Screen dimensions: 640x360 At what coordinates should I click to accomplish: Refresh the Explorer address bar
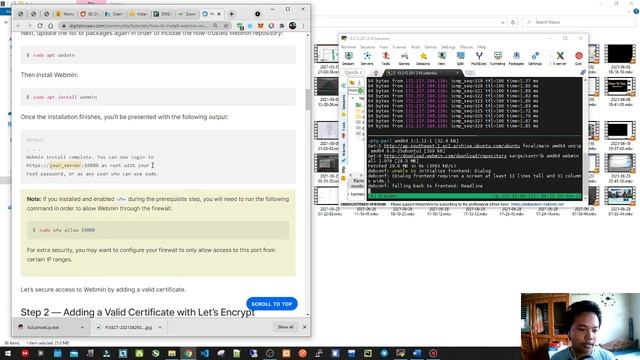(x=513, y=22)
